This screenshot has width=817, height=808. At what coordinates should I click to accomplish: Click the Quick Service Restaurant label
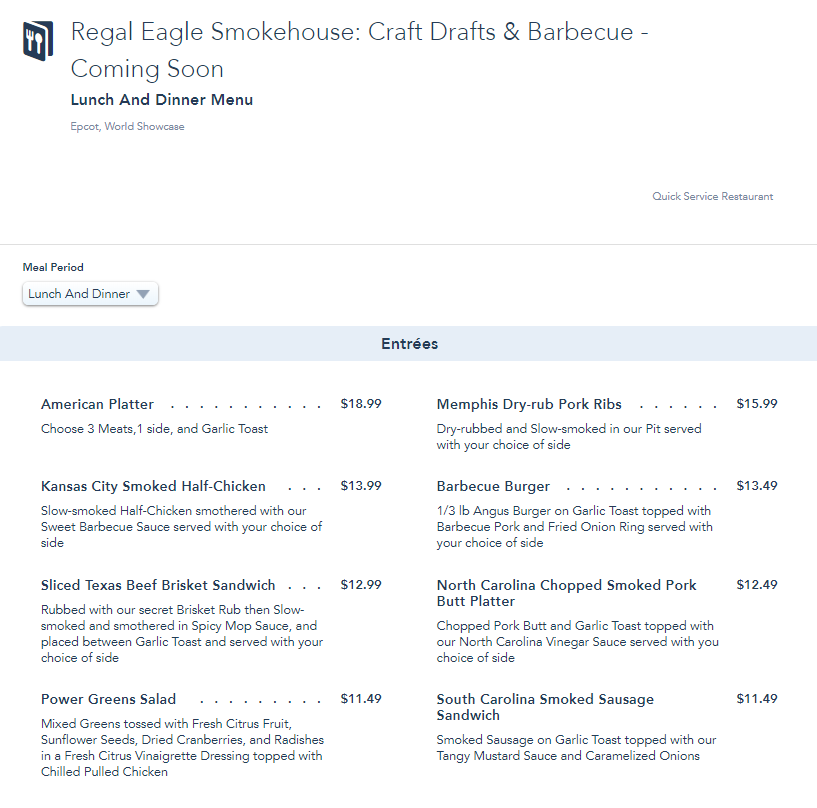[x=712, y=197]
